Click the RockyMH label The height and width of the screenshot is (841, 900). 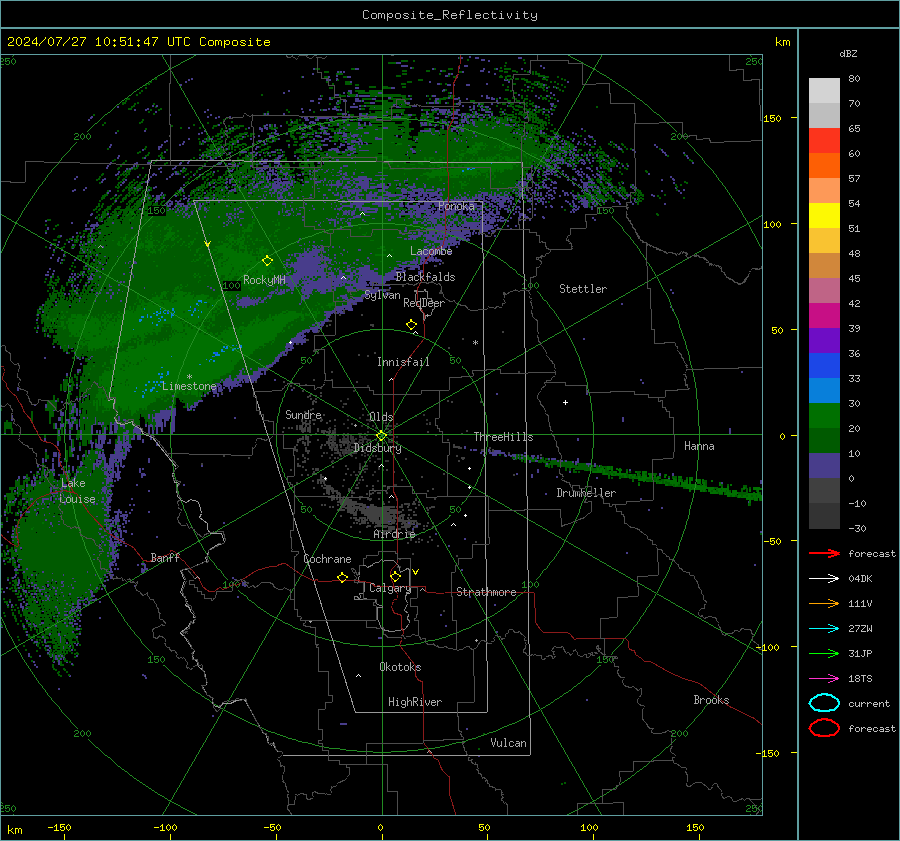click(264, 280)
